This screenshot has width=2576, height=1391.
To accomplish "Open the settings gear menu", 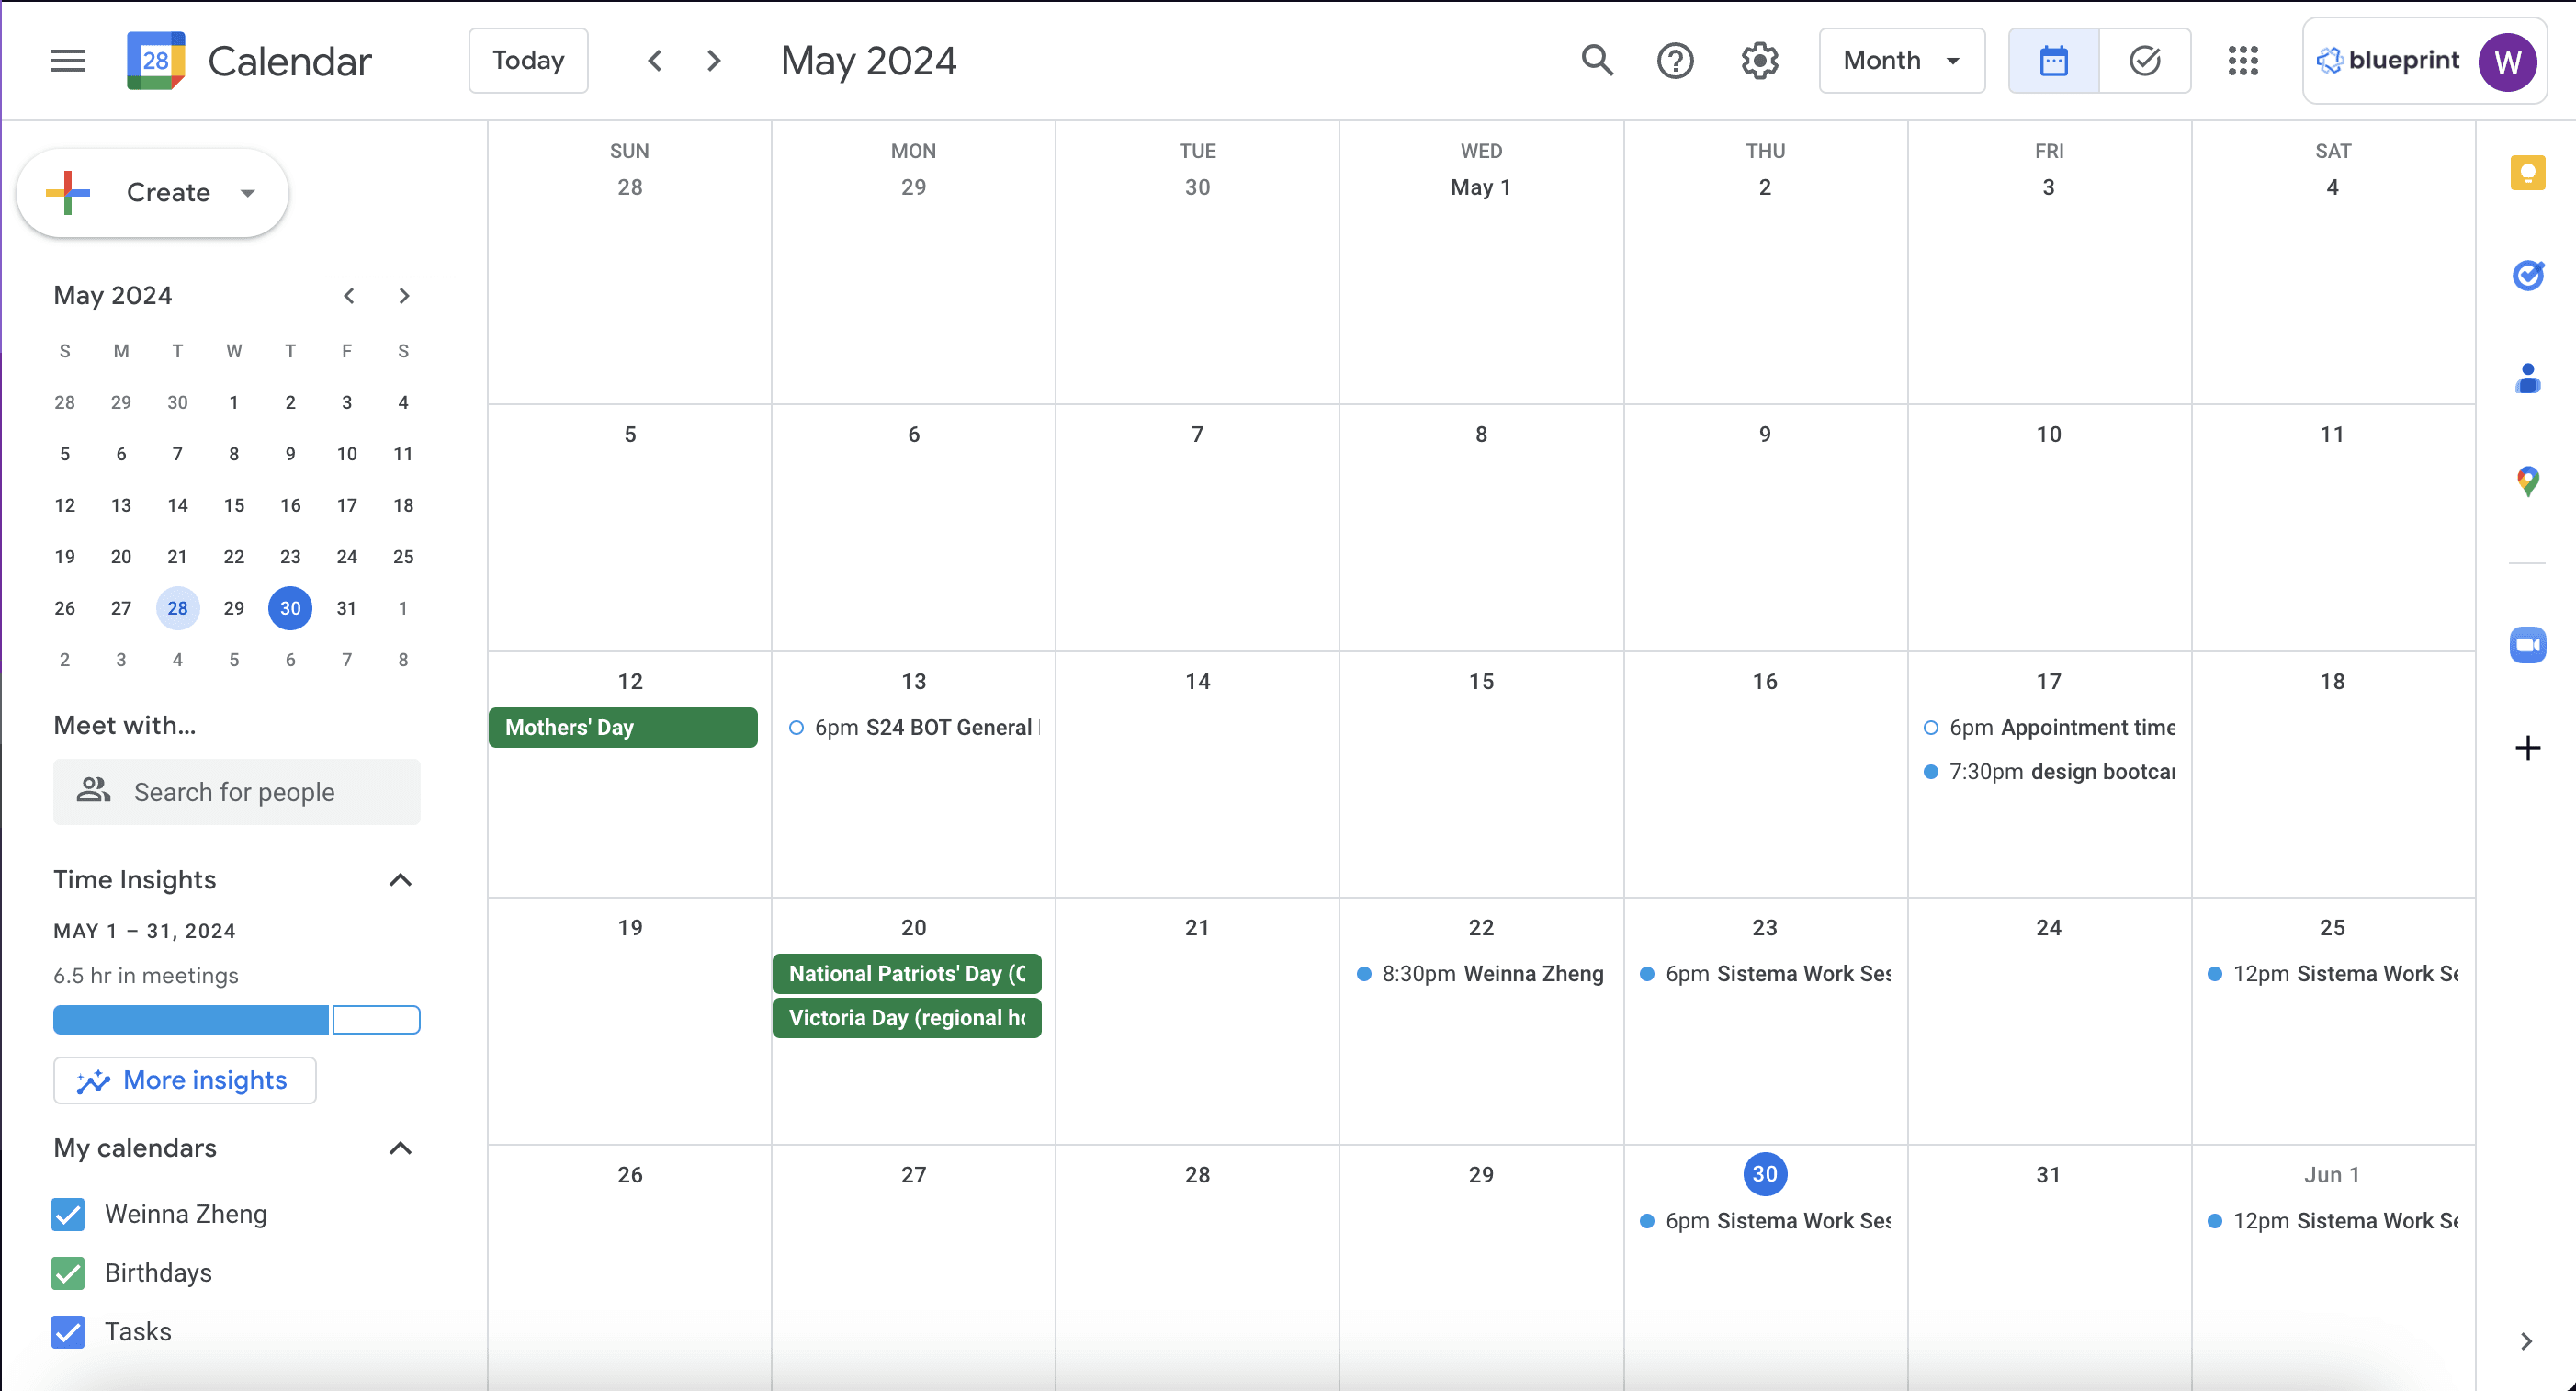I will 1759,61.
